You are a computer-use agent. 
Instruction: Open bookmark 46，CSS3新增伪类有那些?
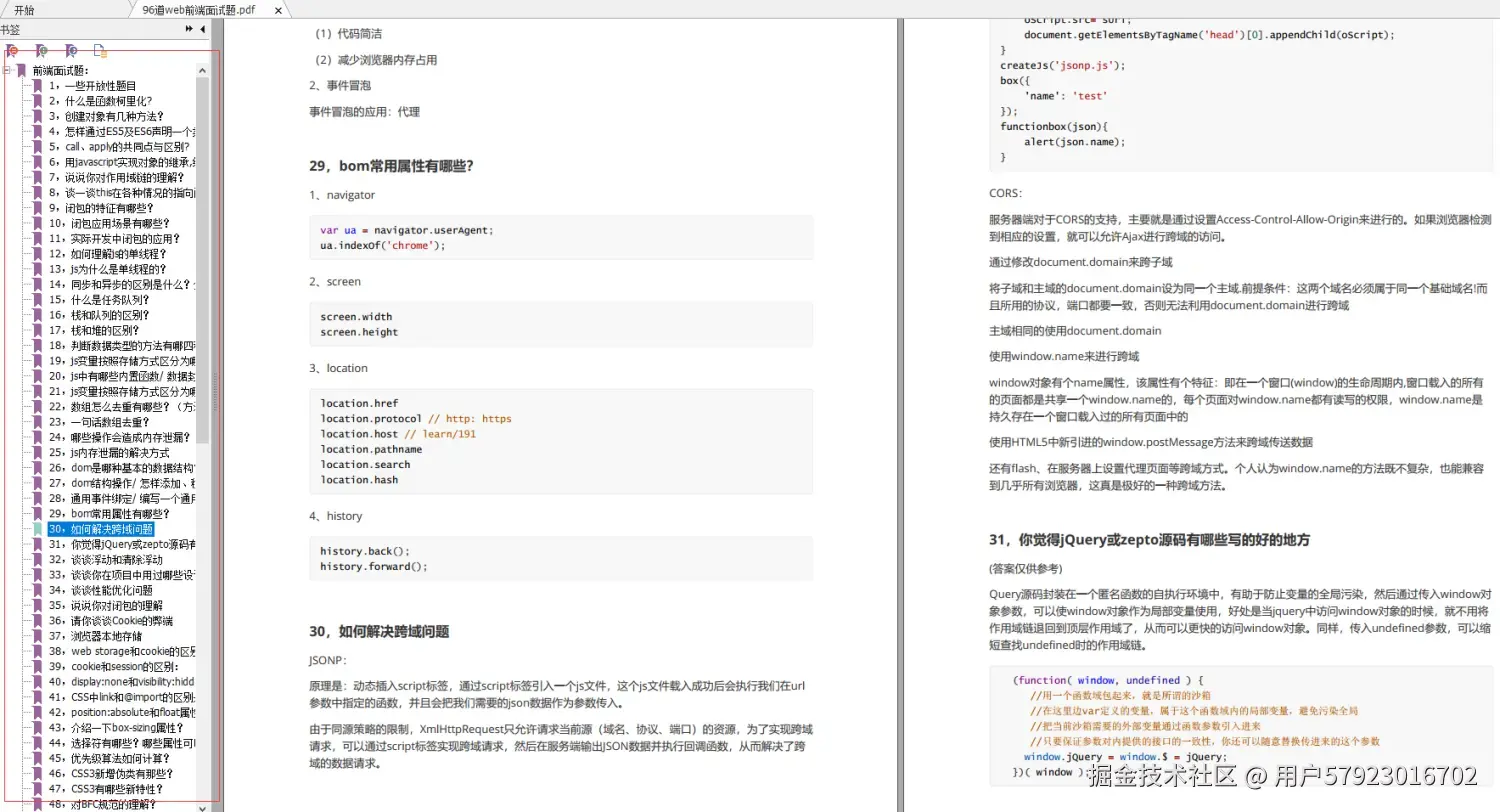[110, 774]
